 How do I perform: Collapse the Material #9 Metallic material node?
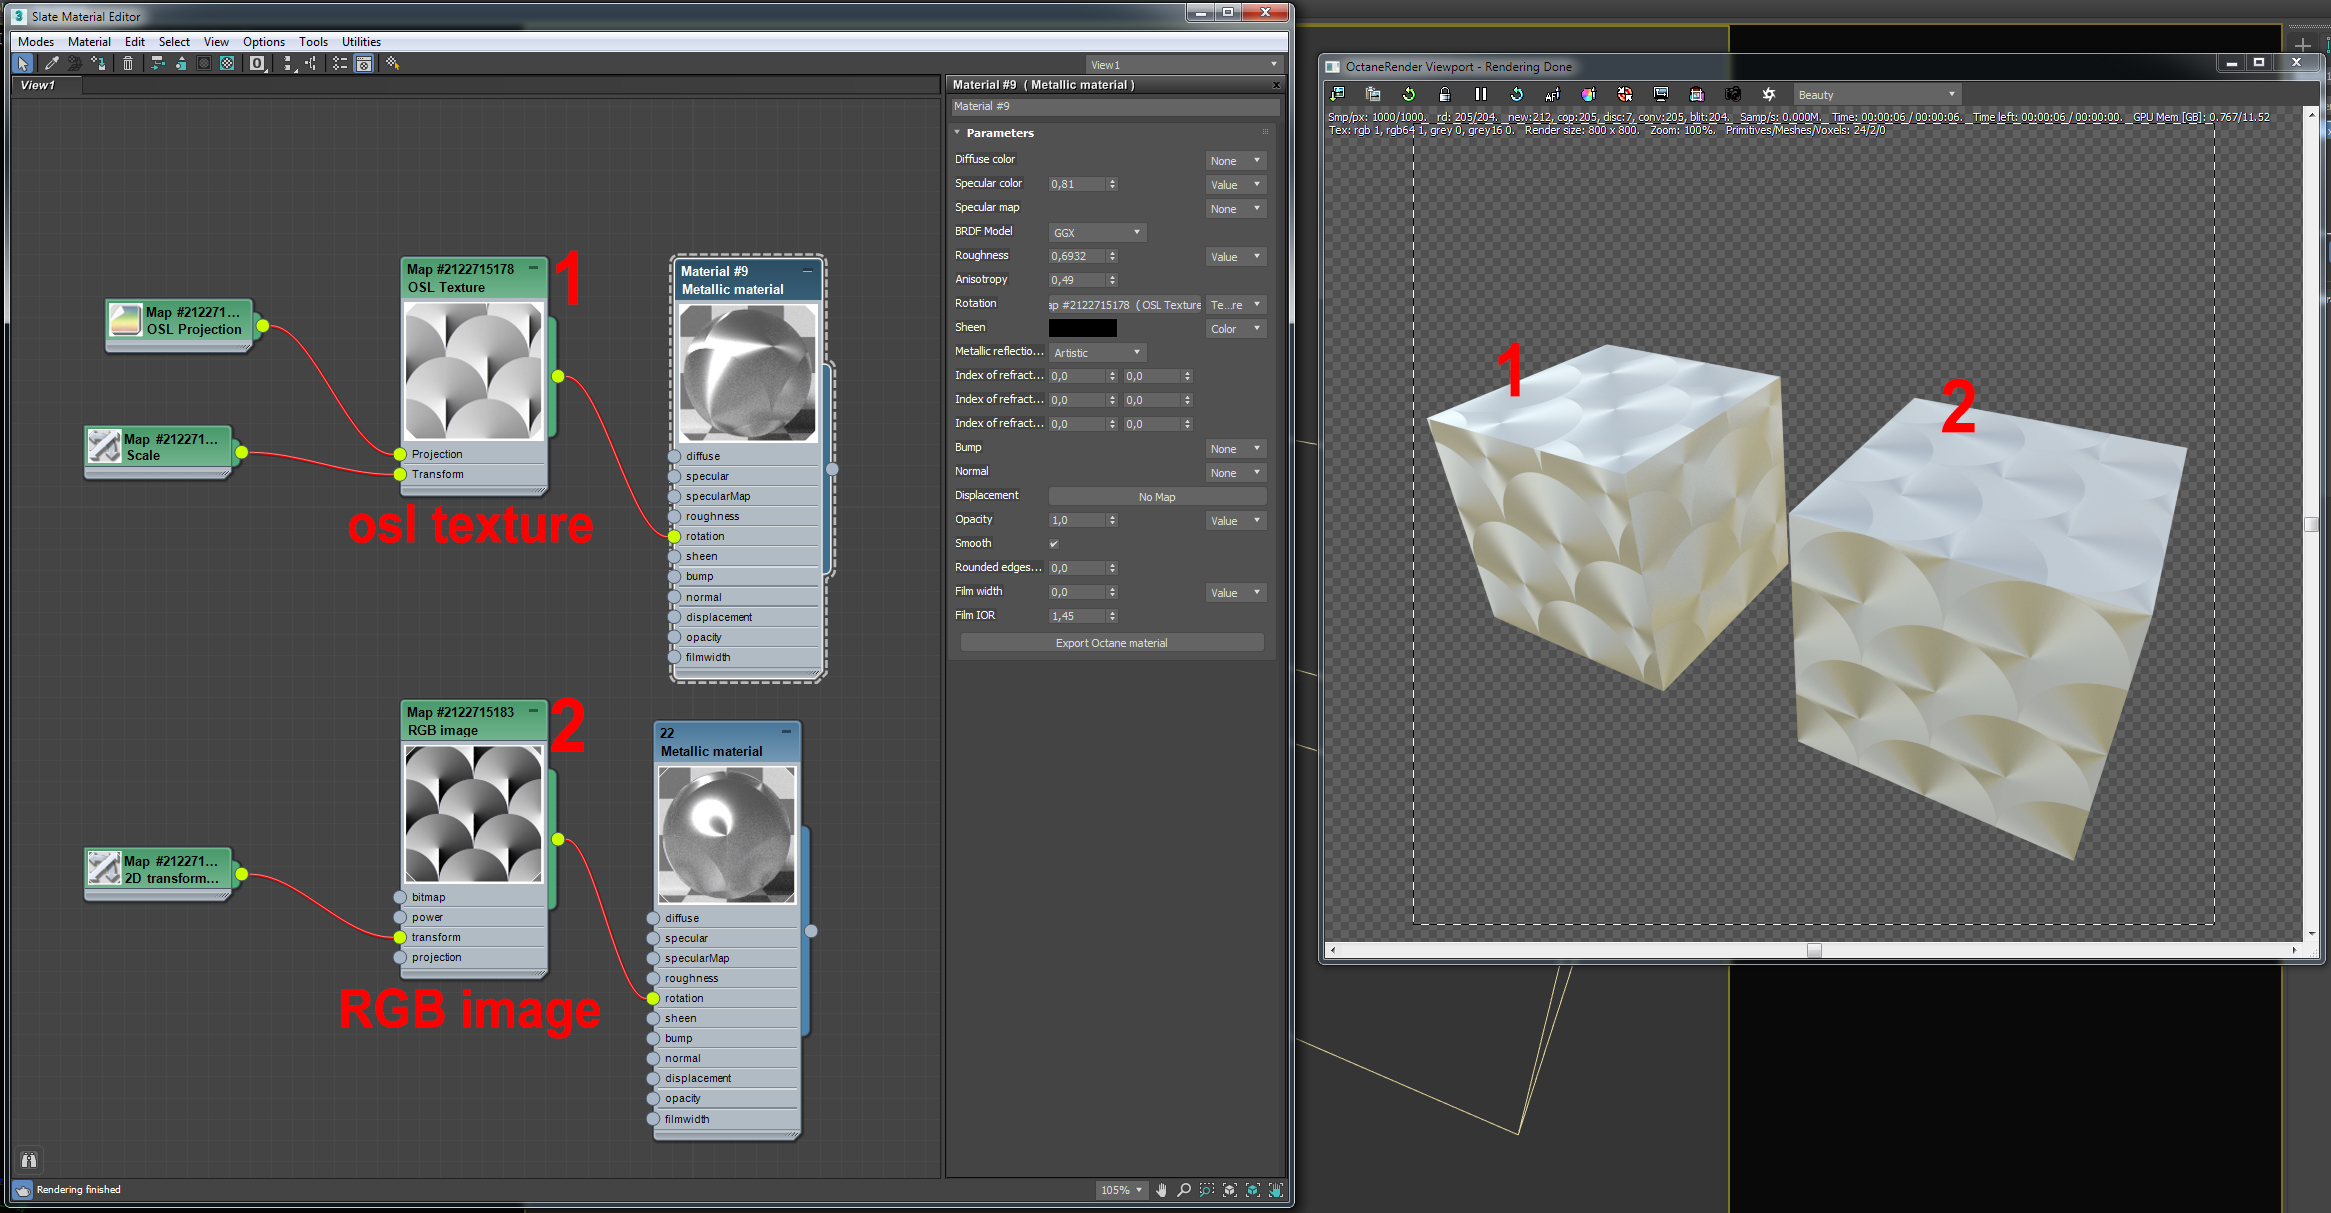[807, 270]
